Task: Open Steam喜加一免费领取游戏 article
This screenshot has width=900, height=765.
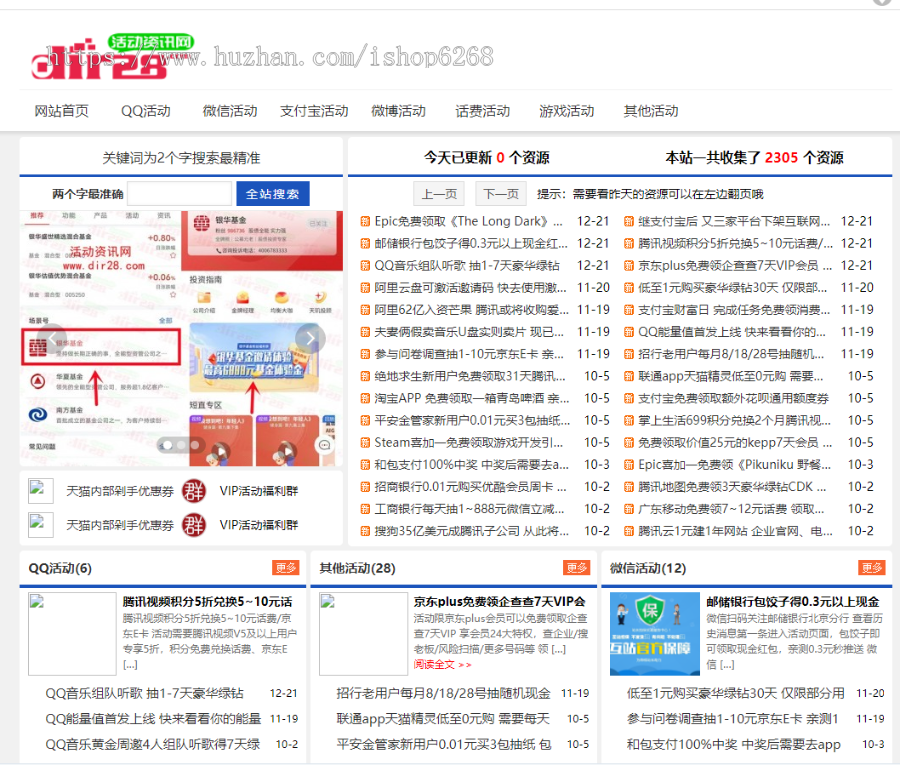Action: (x=468, y=443)
